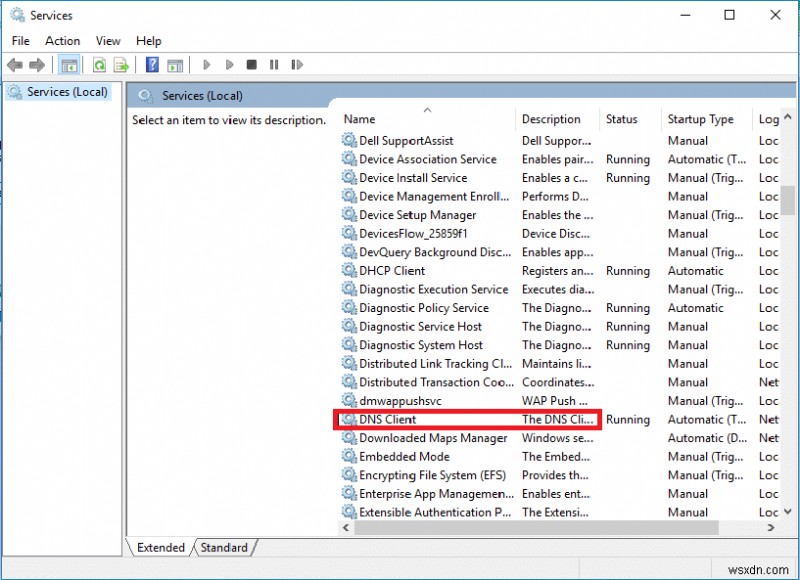Click the Export List toolbar icon

coord(119,64)
